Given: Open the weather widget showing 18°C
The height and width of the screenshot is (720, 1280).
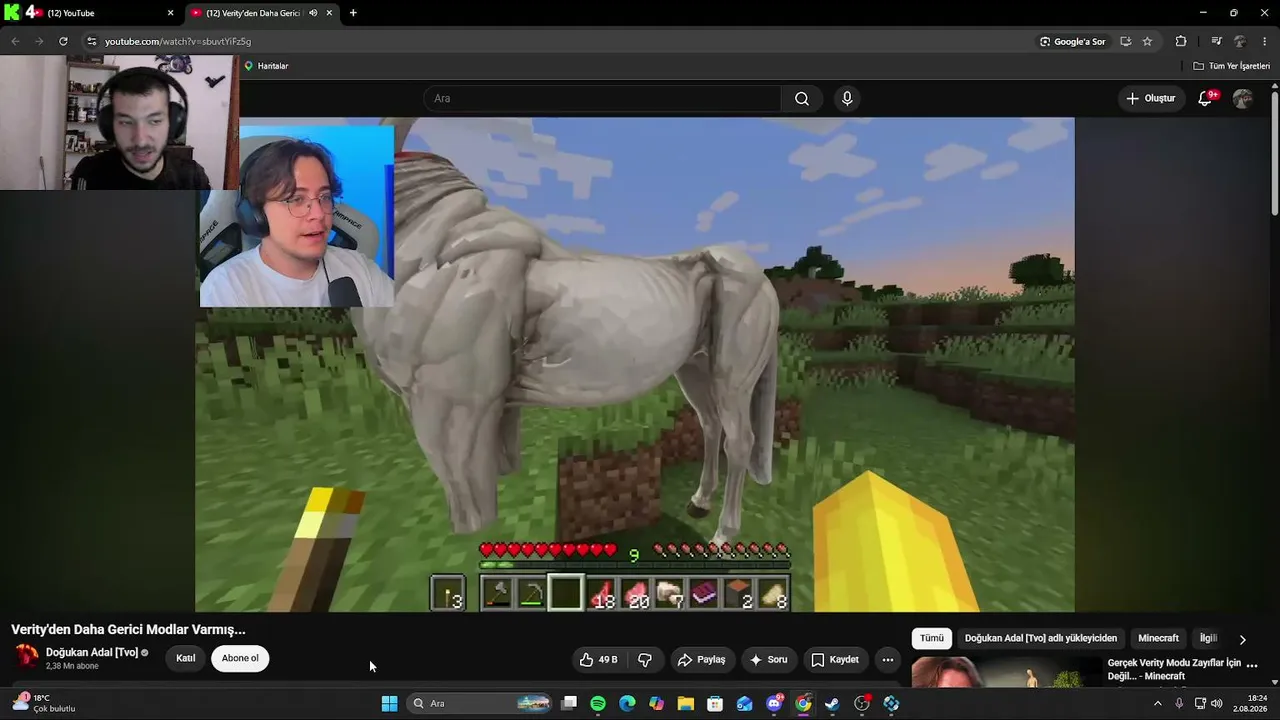Looking at the screenshot, I should pyautogui.click(x=44, y=703).
